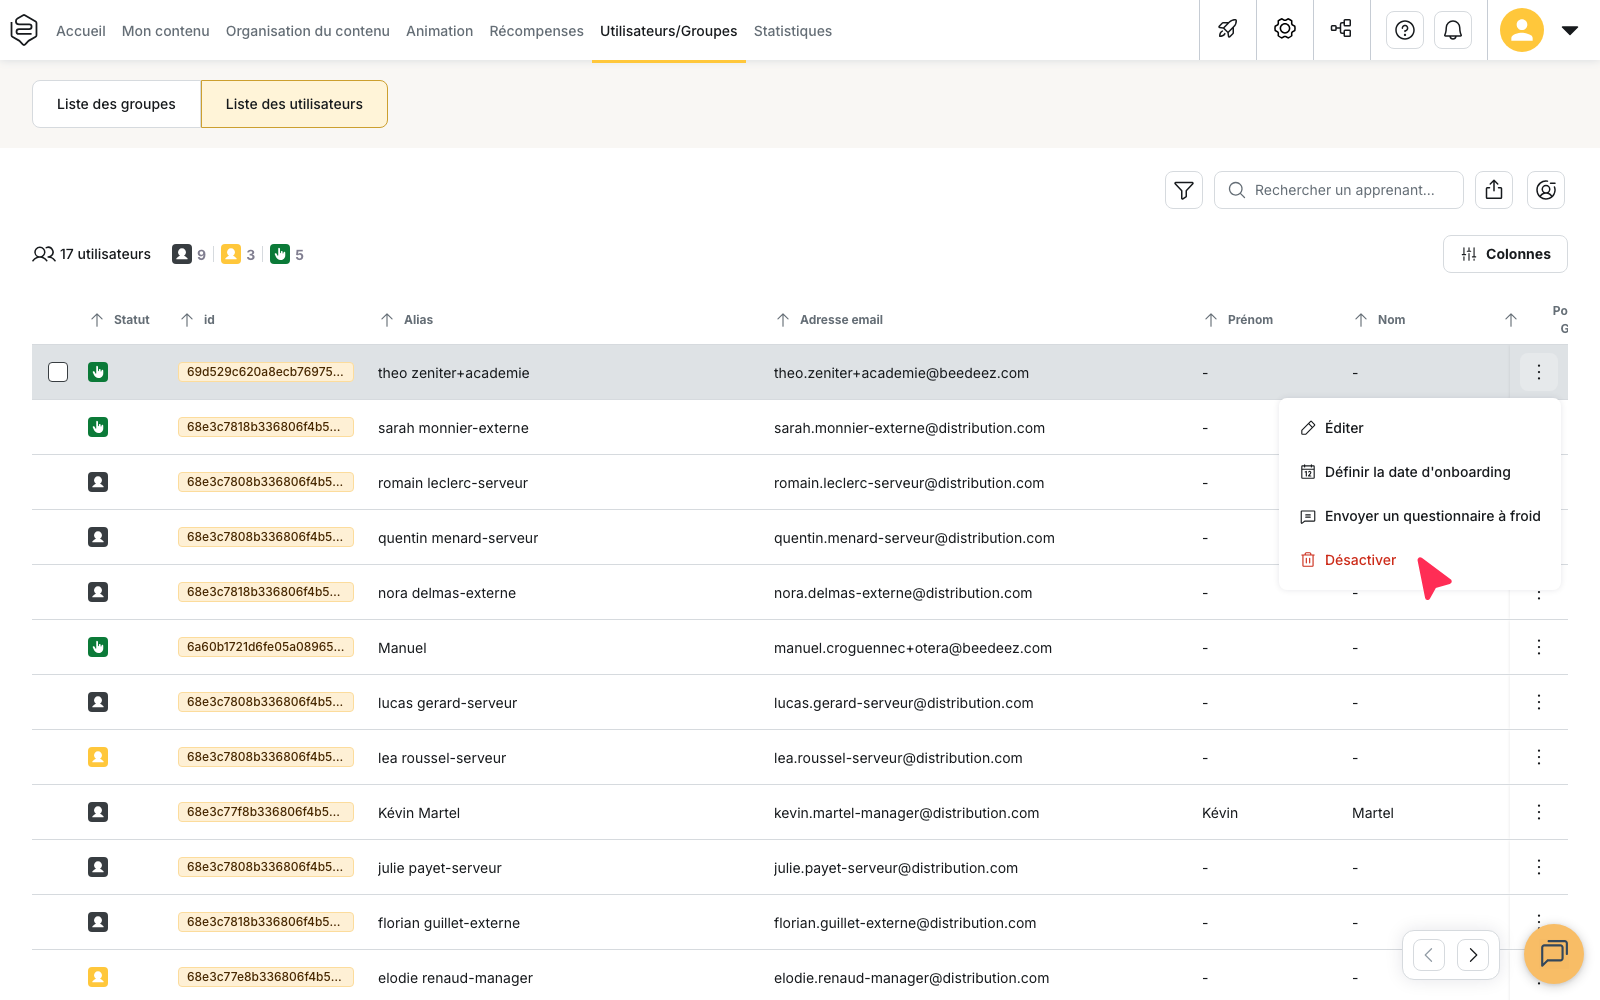Click status icon of lea roussel-serveur

98,757
